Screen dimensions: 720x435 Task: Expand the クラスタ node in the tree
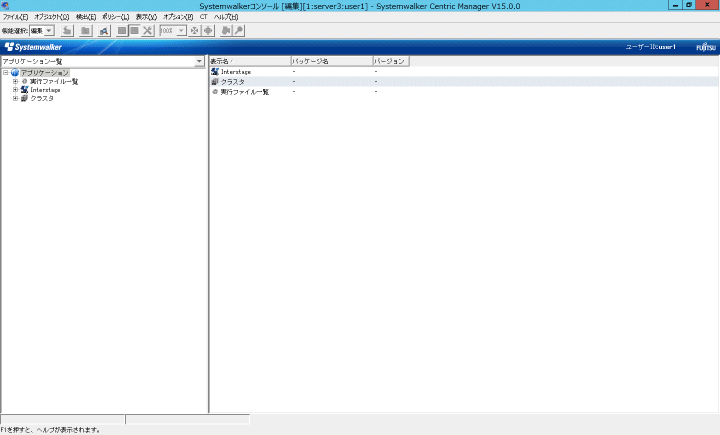point(15,98)
